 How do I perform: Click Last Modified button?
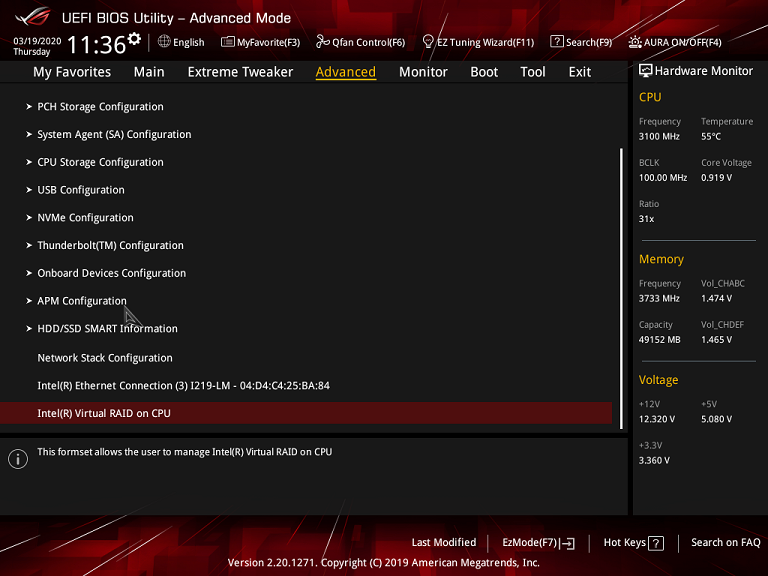coord(444,542)
